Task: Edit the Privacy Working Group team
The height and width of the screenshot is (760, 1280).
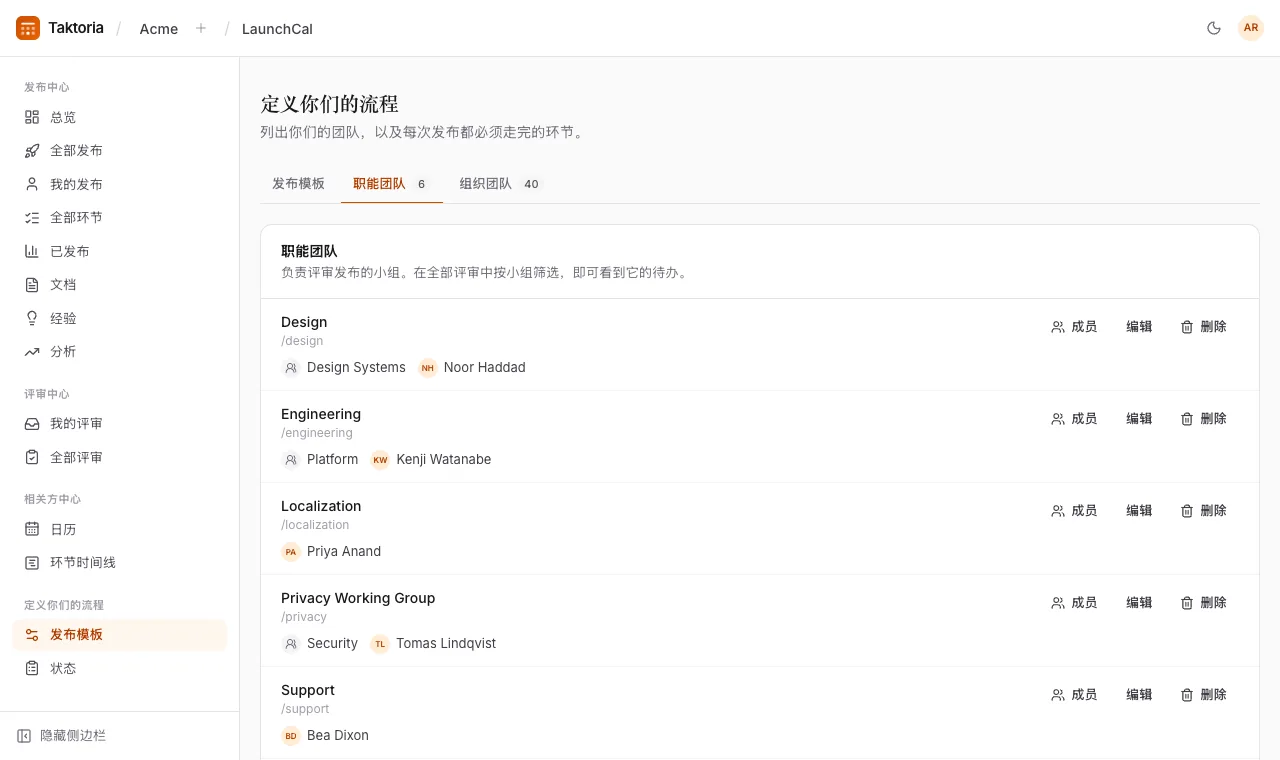Action: click(x=1139, y=603)
